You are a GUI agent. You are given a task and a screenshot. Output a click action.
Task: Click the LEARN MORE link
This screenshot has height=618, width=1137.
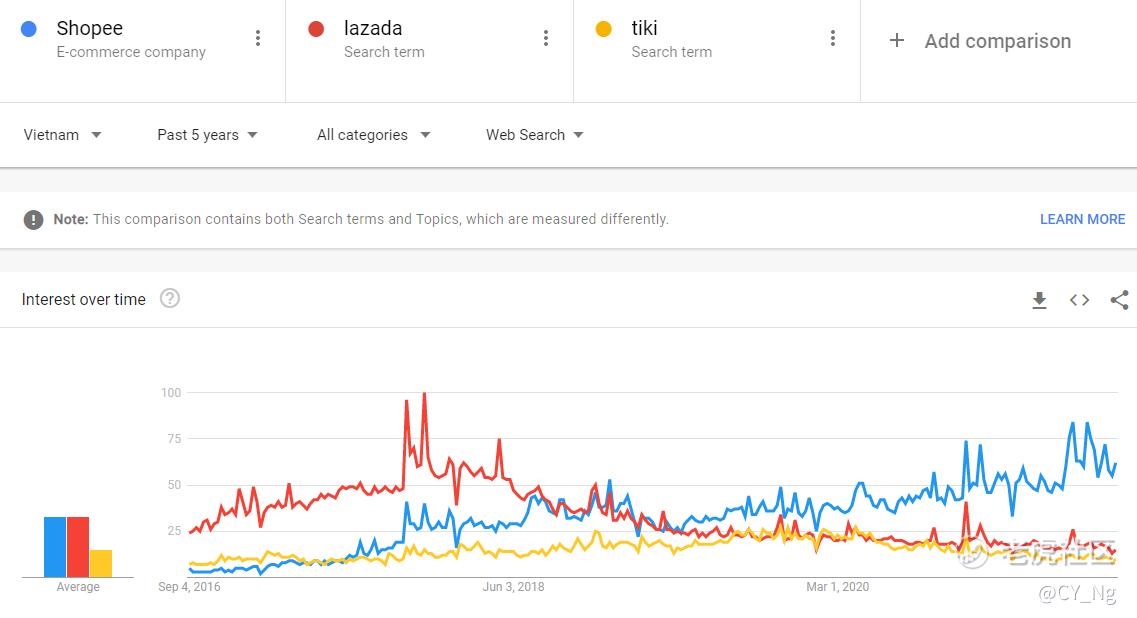tap(1082, 219)
